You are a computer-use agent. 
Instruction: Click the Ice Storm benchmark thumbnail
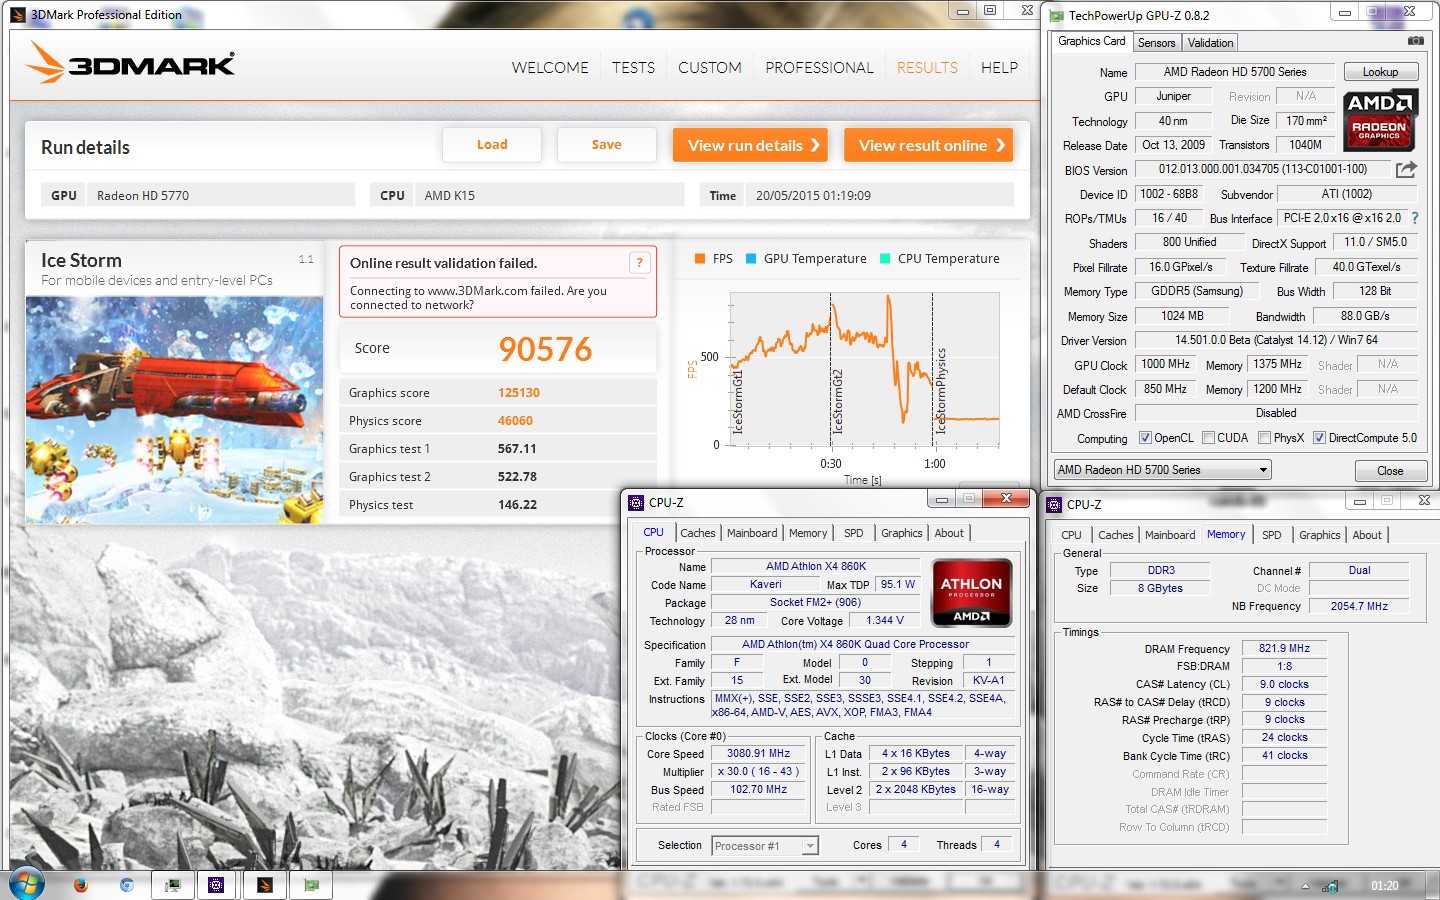[174, 410]
